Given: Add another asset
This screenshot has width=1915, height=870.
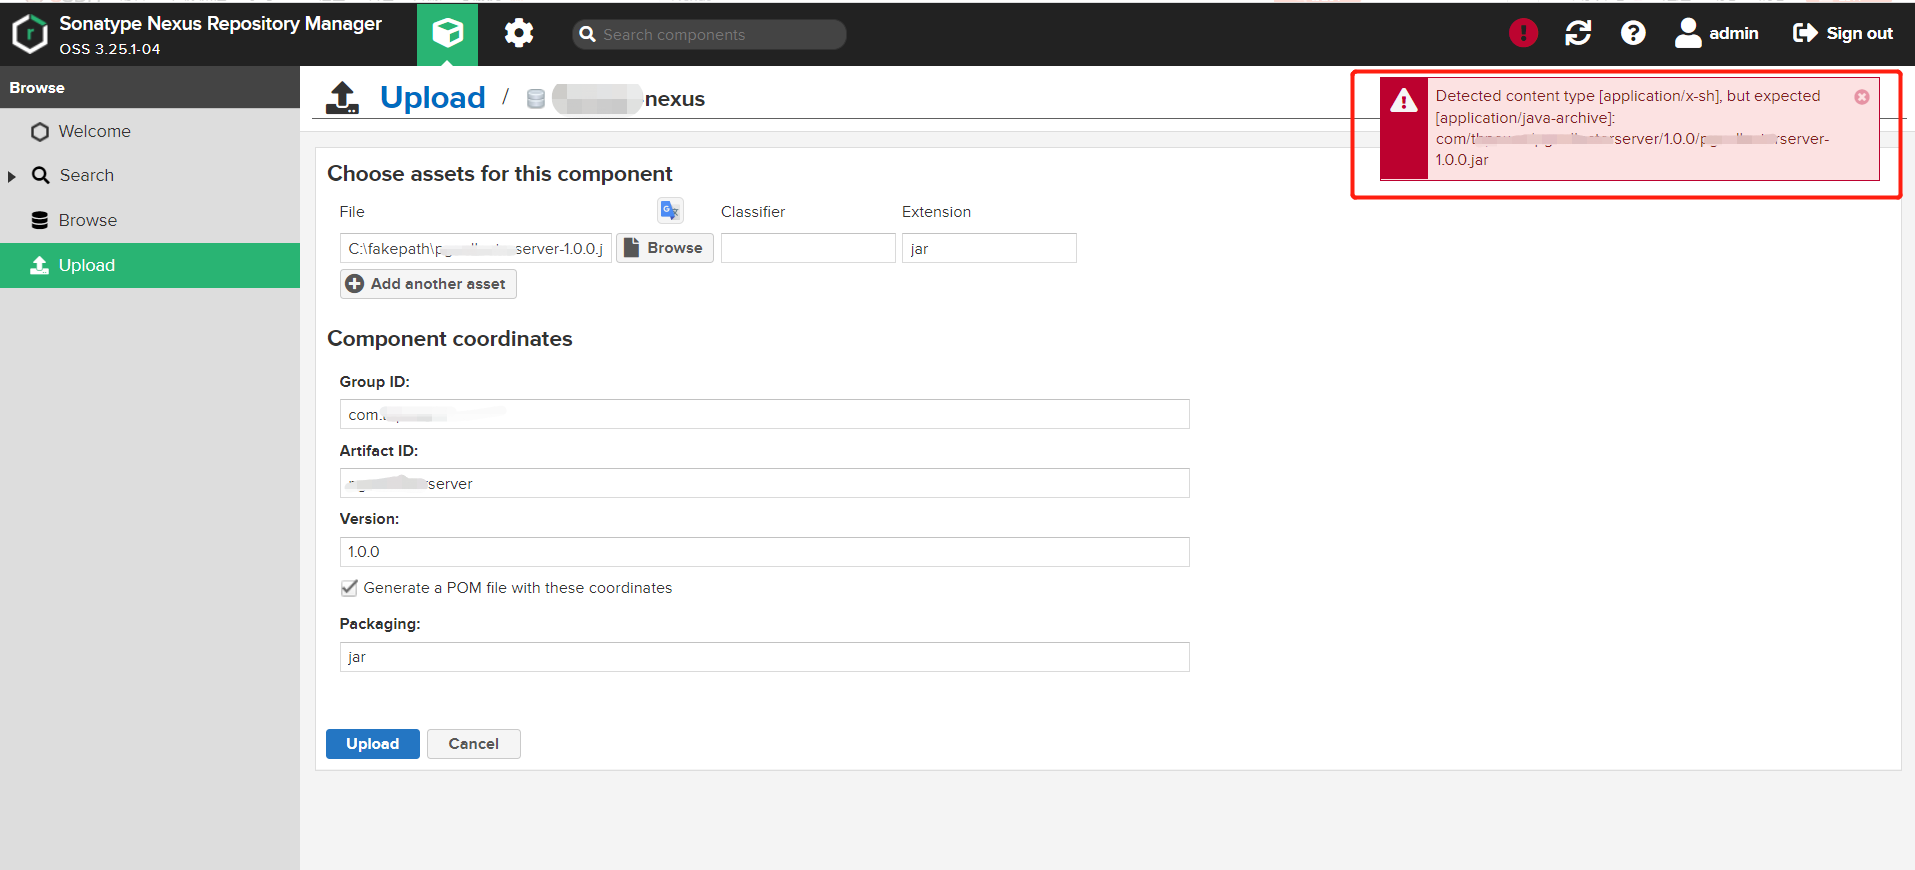Looking at the screenshot, I should tap(428, 284).
